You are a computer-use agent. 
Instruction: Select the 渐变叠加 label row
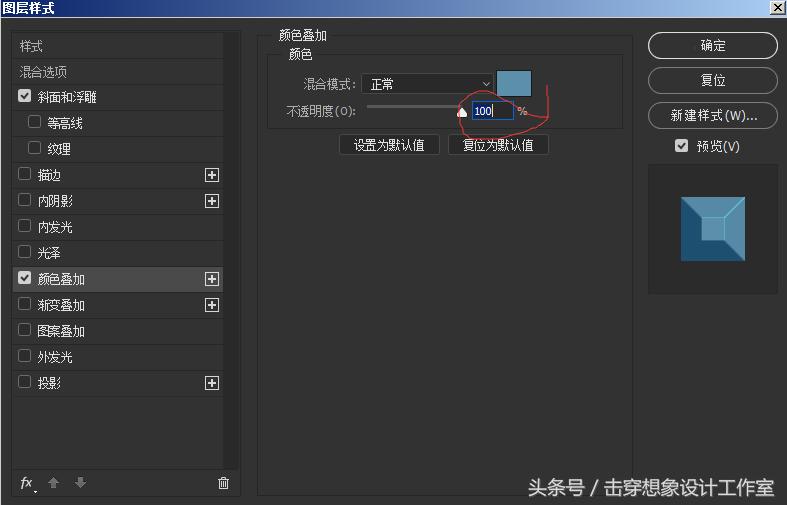(x=117, y=305)
